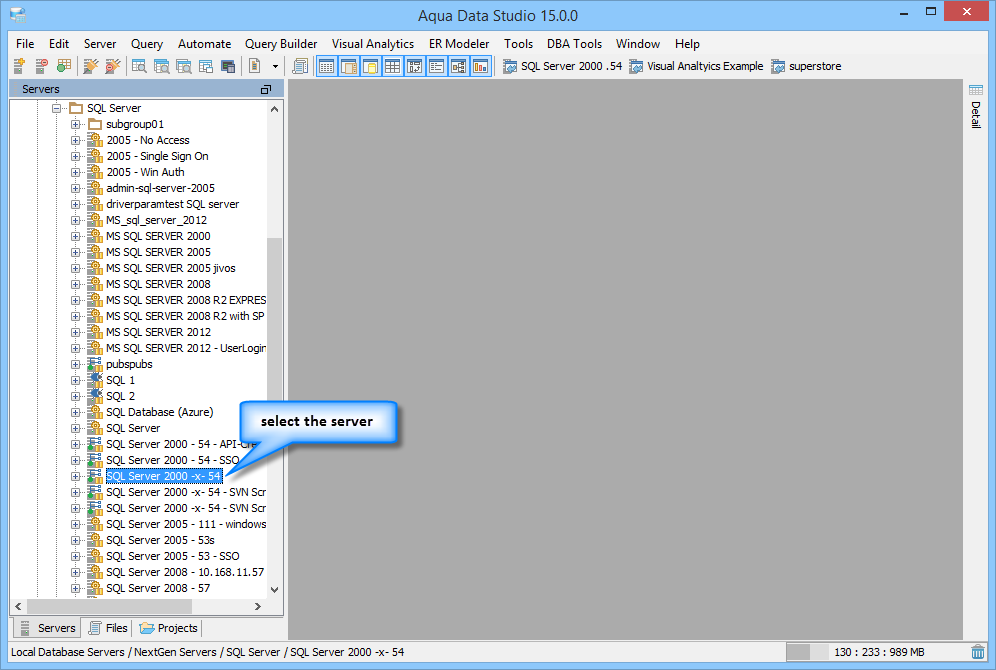Open the Visual Analtyics Example shortcut
The width and height of the screenshot is (996, 670).
[696, 66]
